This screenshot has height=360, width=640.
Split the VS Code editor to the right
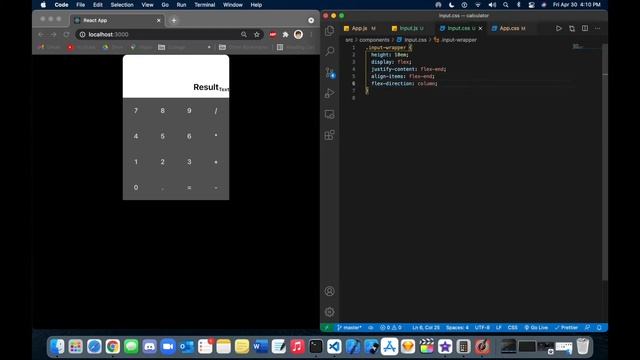(585, 28)
